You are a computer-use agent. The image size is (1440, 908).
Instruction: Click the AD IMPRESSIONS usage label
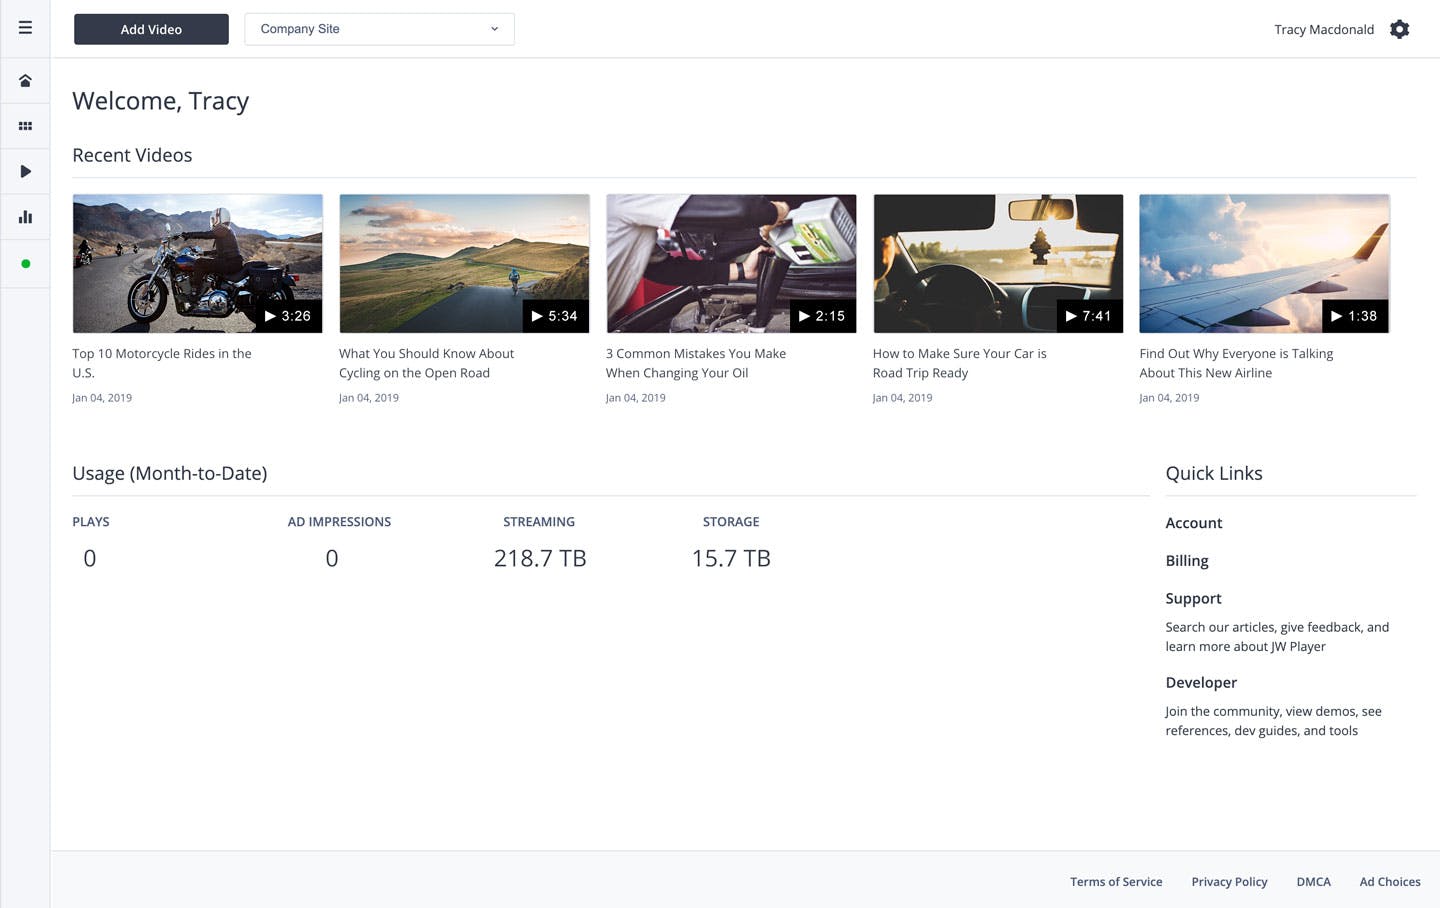[339, 522]
